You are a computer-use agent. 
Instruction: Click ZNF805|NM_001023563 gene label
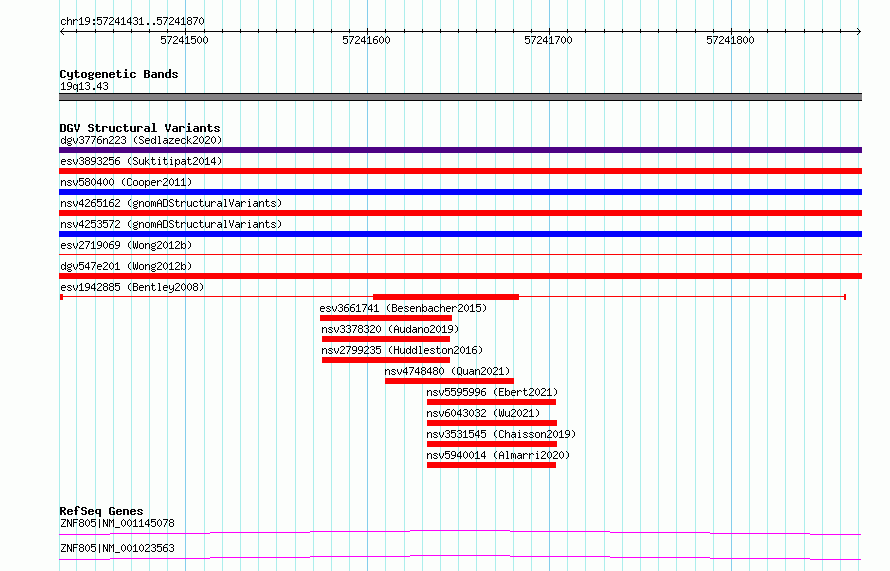[x=117, y=548]
